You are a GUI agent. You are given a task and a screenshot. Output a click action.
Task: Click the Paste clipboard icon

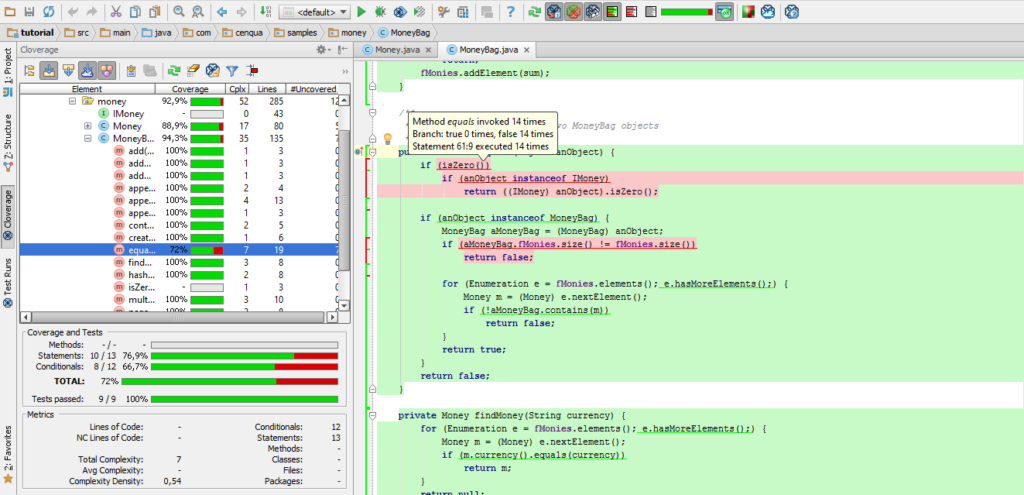[155, 11]
